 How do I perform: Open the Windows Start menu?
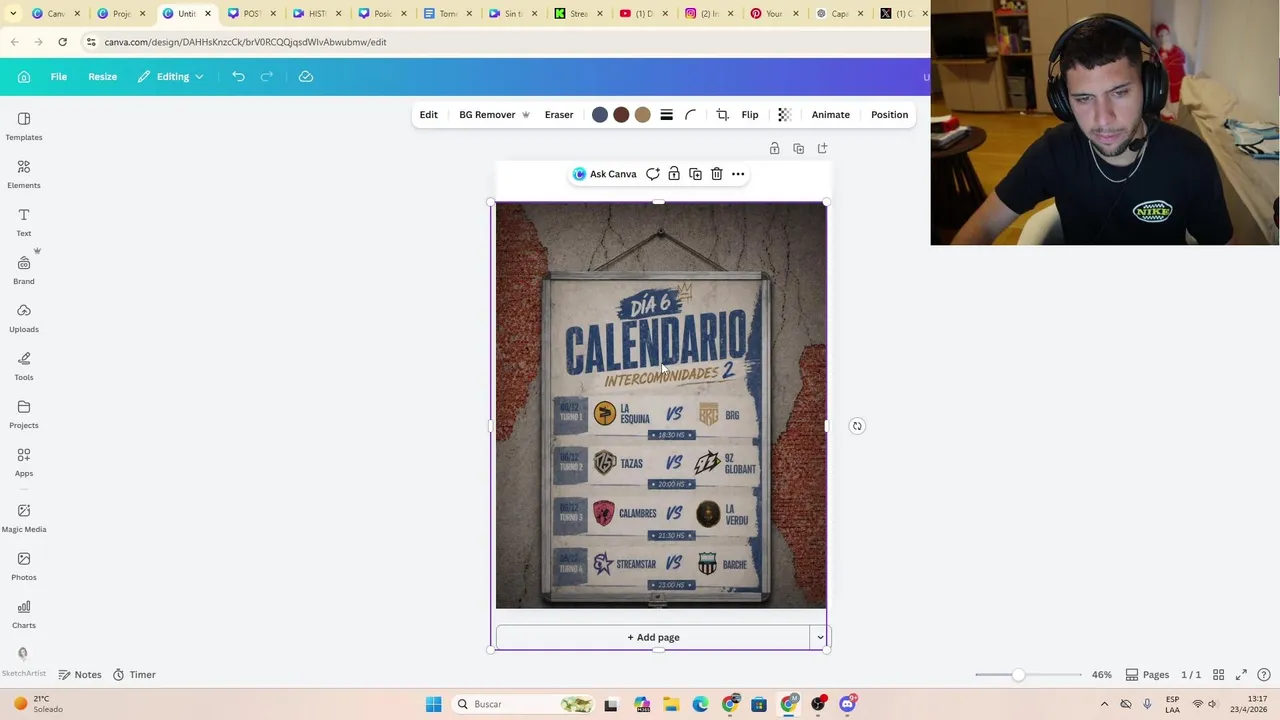433,704
